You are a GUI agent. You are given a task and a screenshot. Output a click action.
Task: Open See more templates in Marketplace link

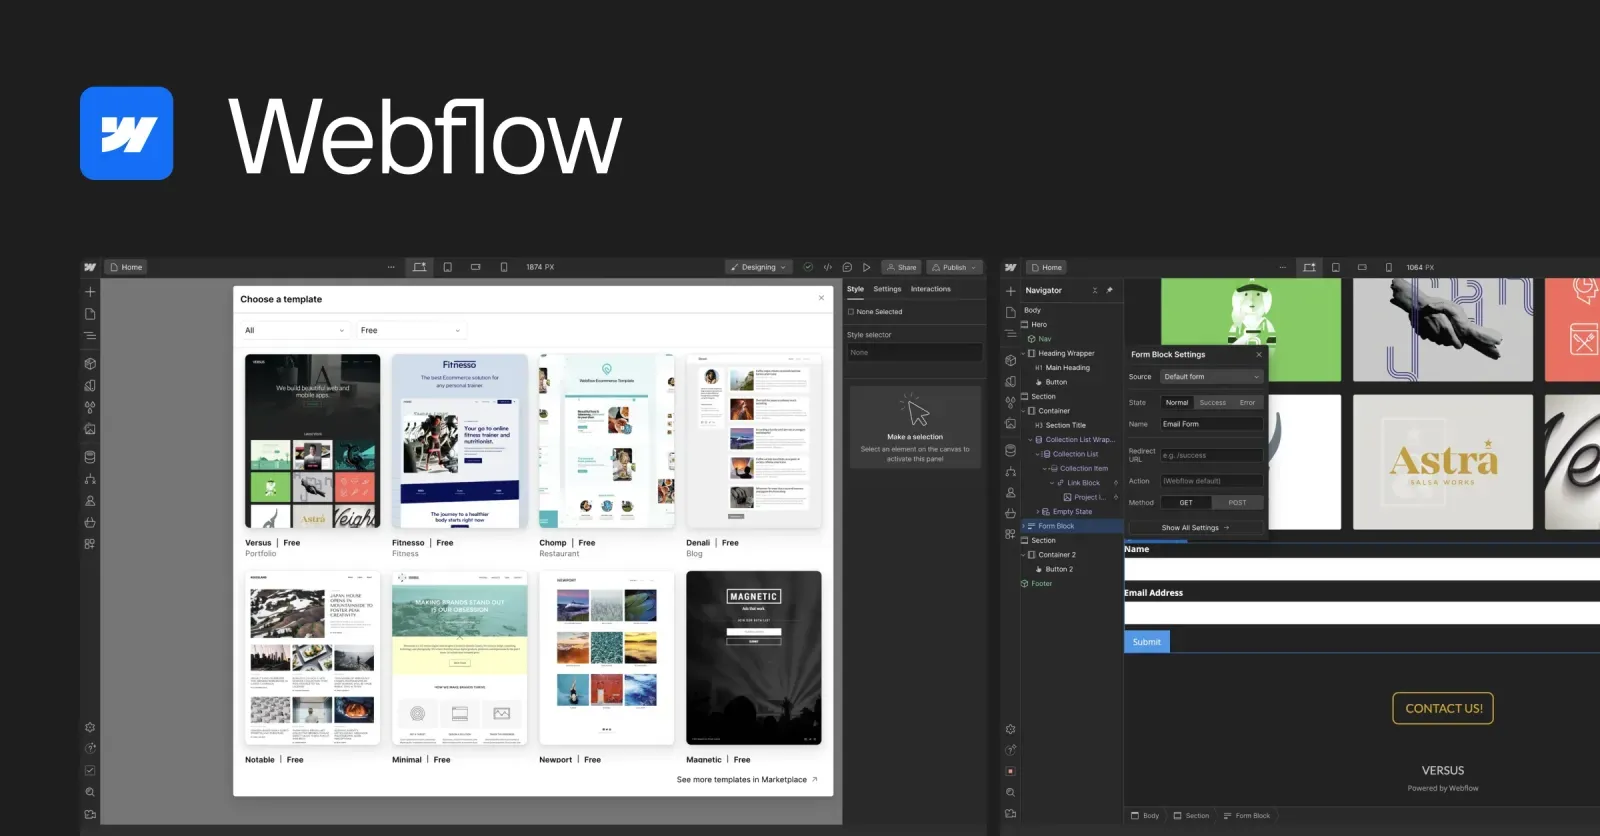tap(746, 779)
